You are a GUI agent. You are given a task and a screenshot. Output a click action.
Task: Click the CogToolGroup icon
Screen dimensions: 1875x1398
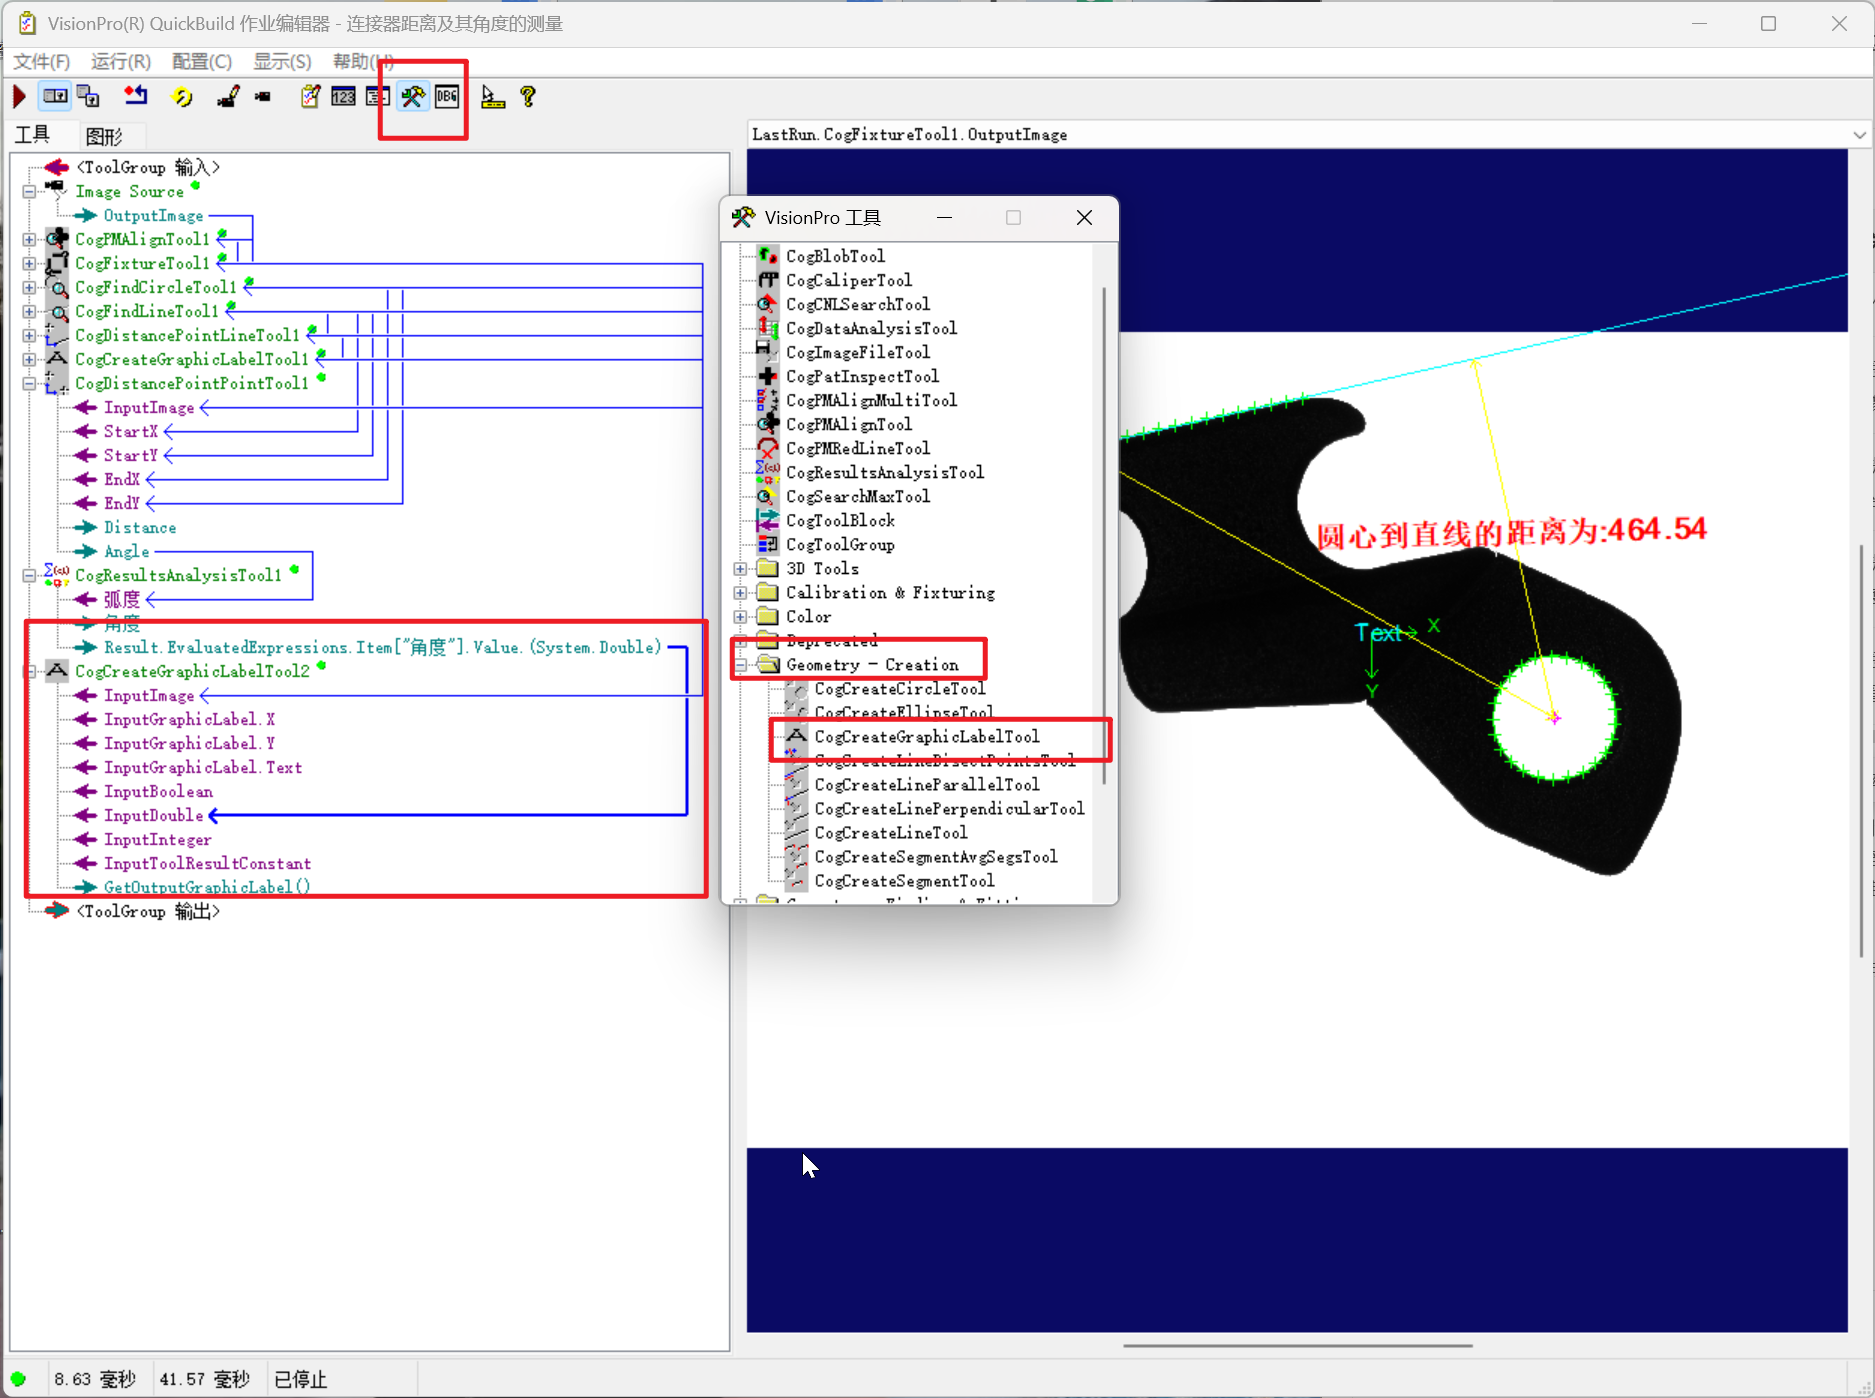coord(767,544)
